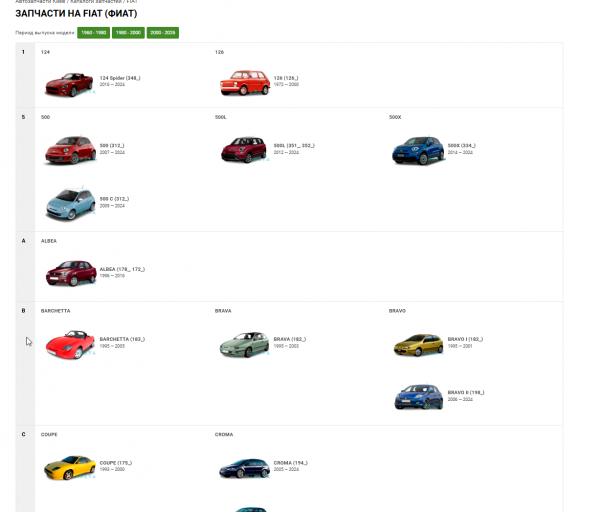Click the 'CROMA' group heading

[x=224, y=435]
